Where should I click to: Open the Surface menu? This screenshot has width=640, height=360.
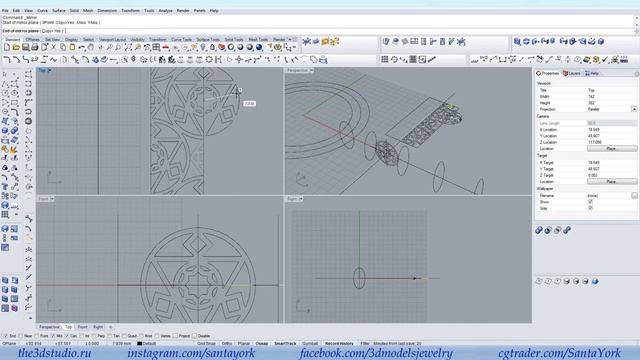[x=59, y=11]
